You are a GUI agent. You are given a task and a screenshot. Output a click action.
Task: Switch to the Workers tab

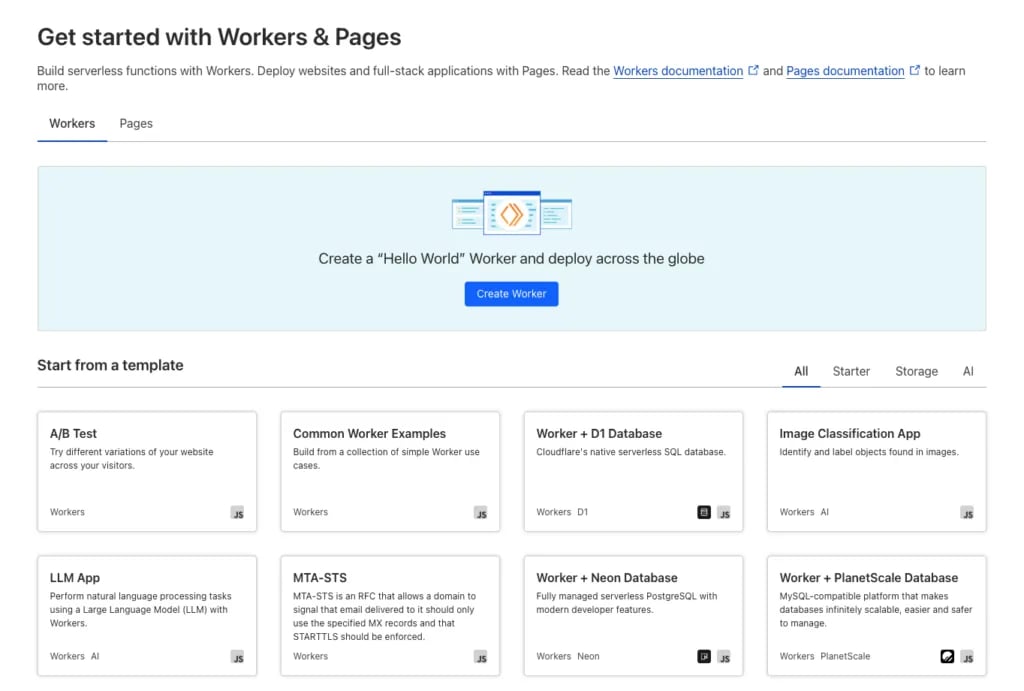point(72,123)
